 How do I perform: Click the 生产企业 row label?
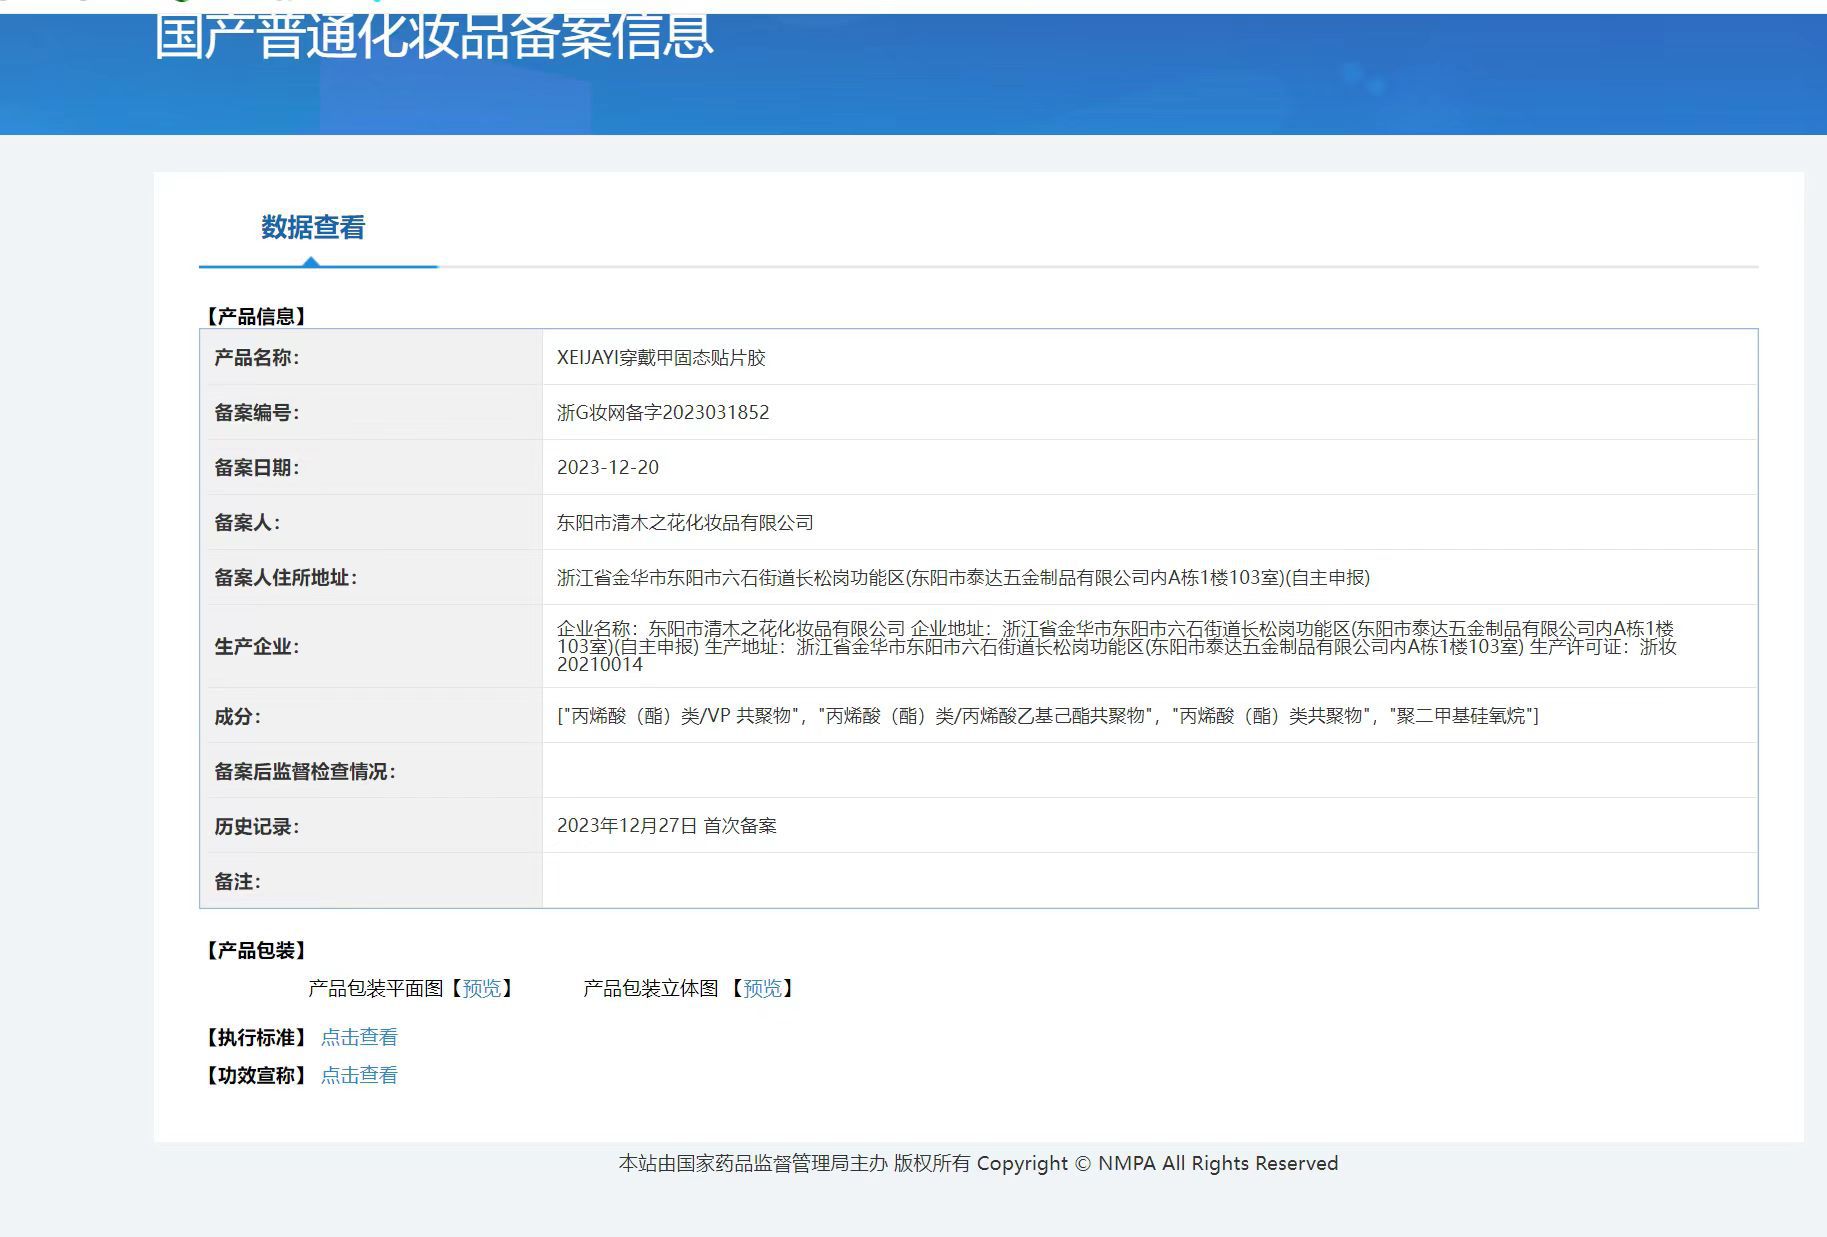pyautogui.click(x=256, y=647)
